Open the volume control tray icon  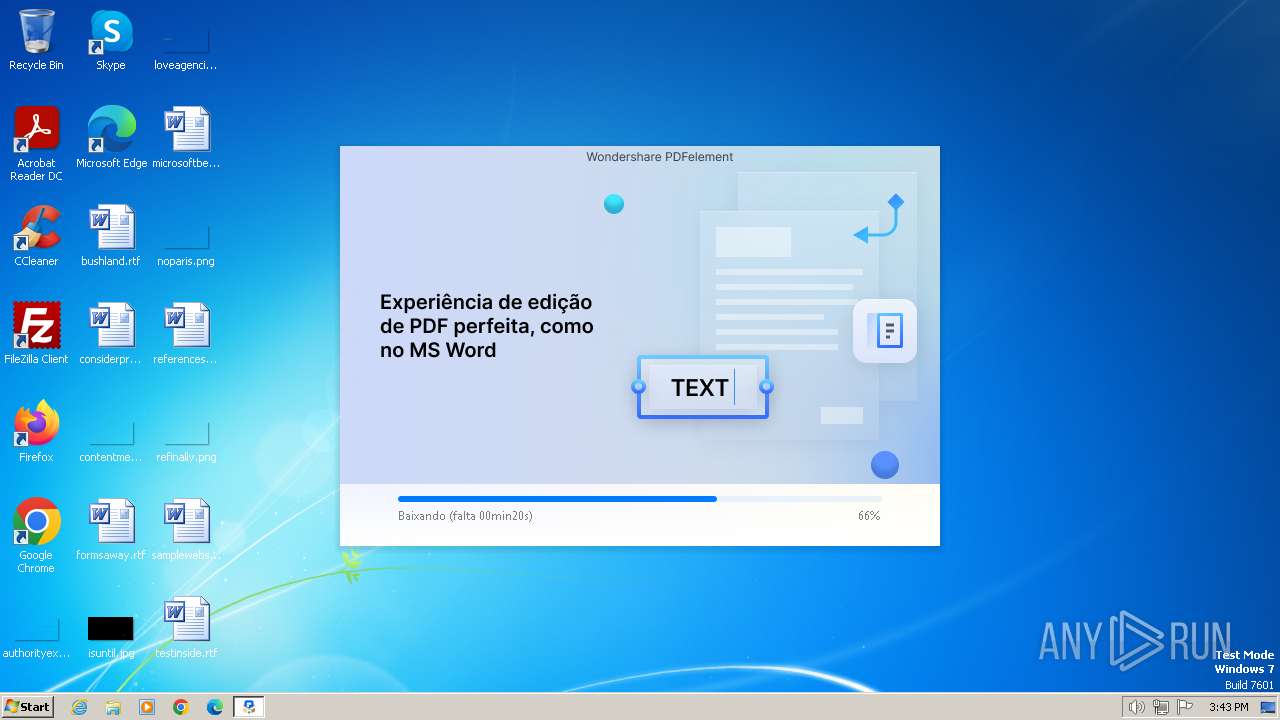coord(1136,707)
